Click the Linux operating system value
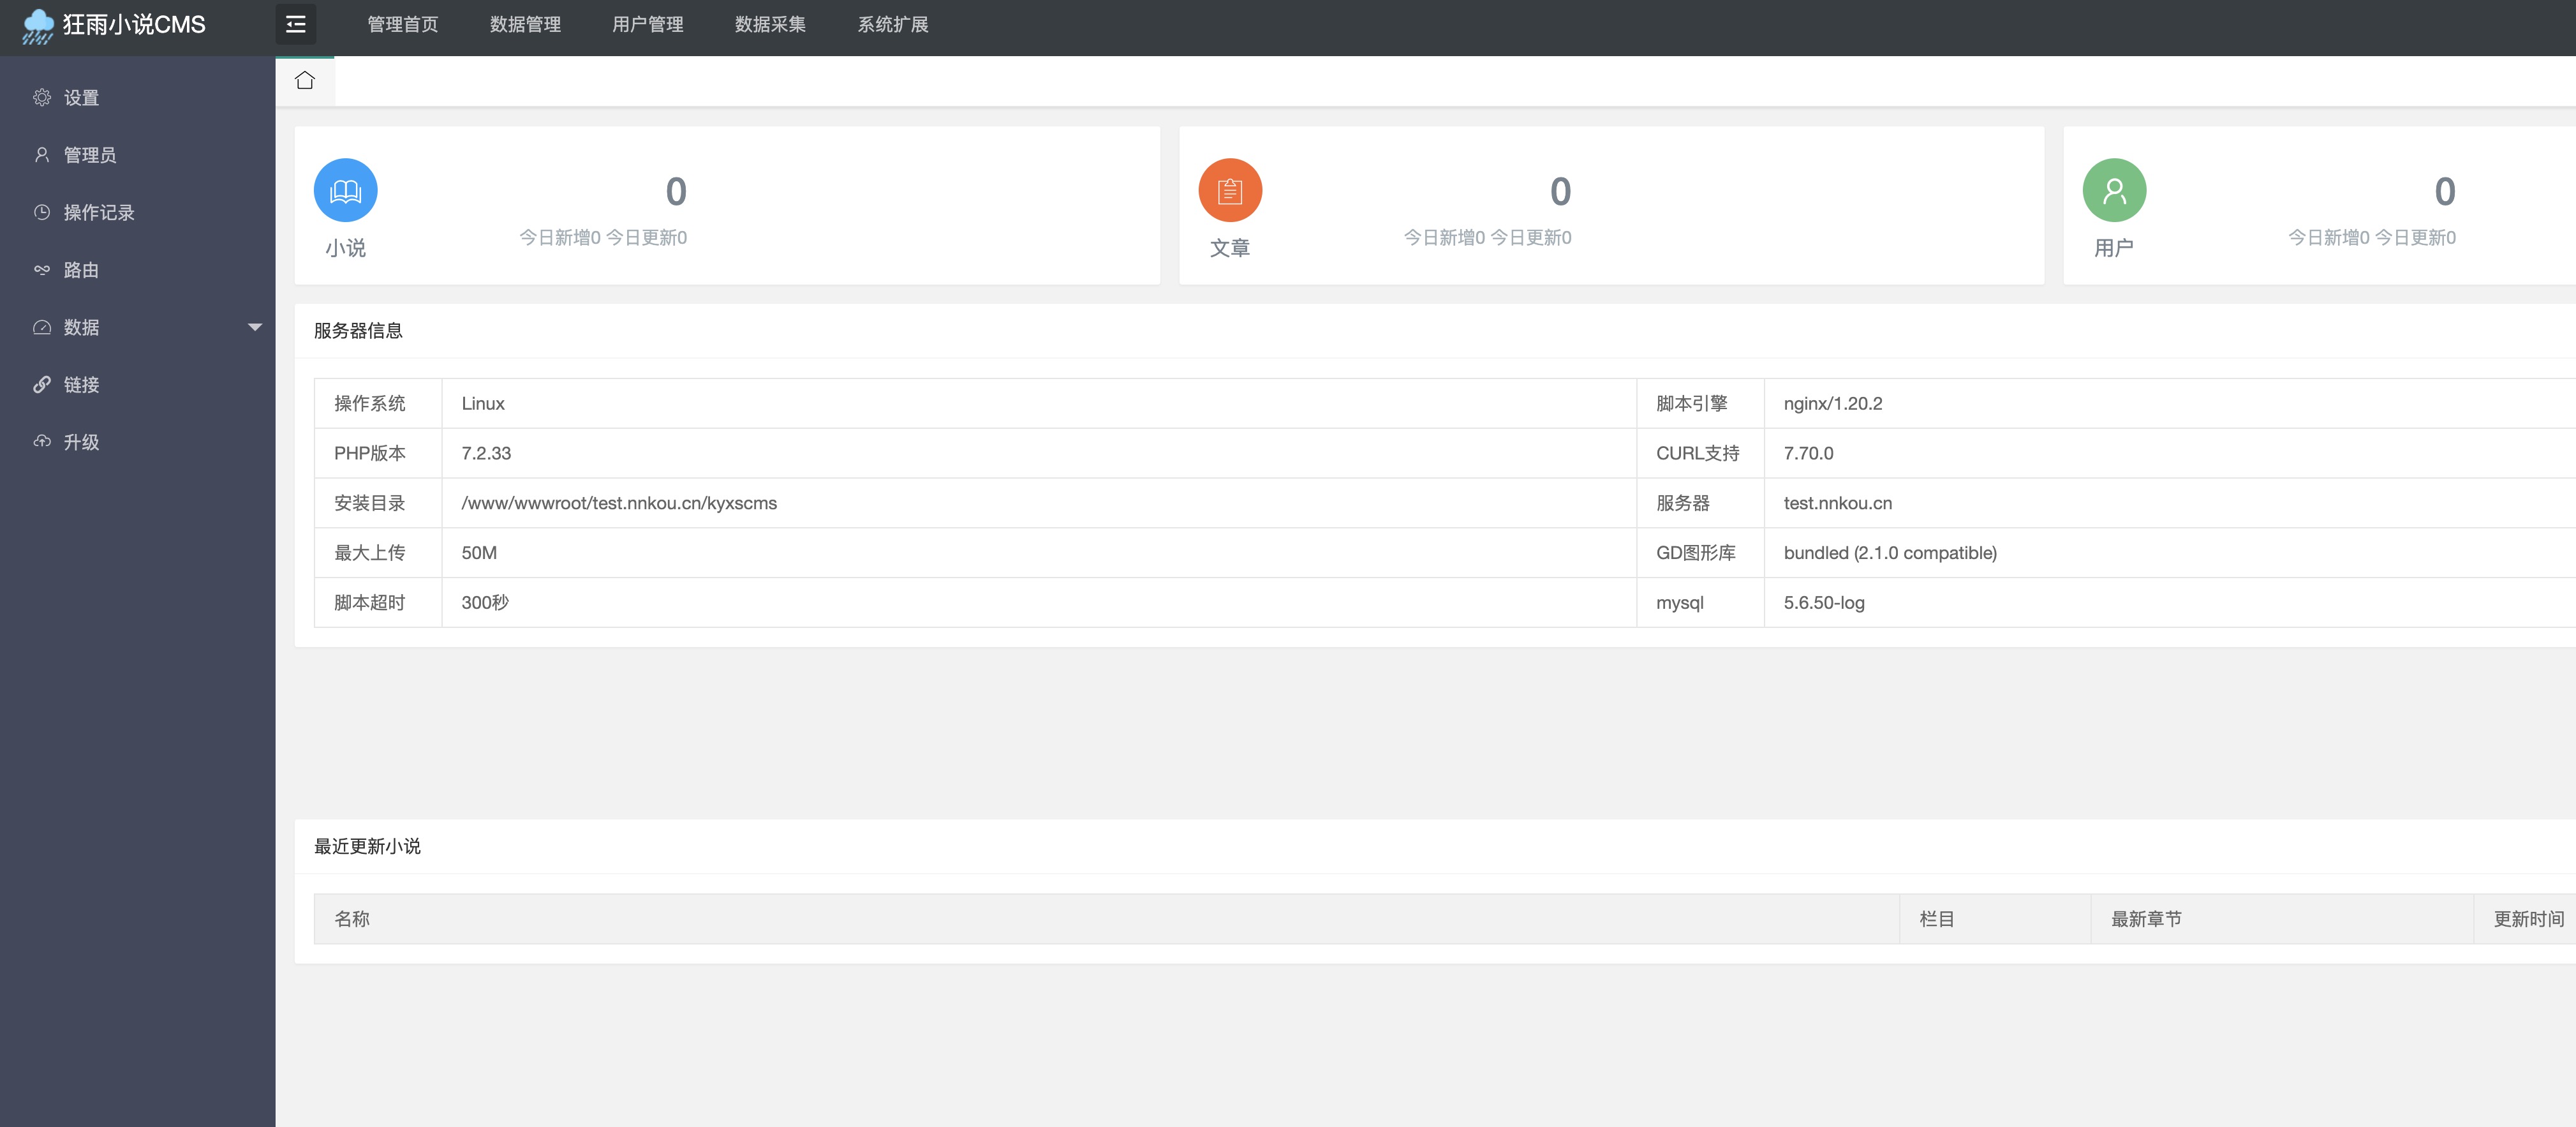This screenshot has height=1127, width=2576. (x=483, y=403)
